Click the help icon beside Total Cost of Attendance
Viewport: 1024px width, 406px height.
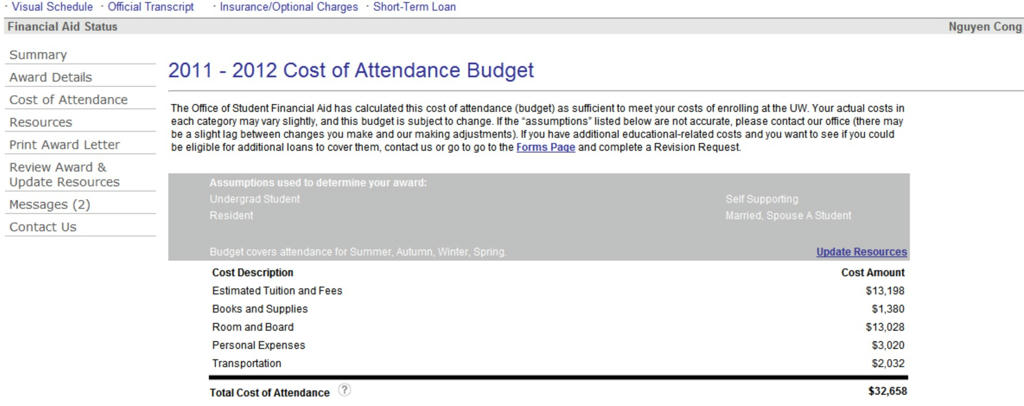pyautogui.click(x=344, y=391)
